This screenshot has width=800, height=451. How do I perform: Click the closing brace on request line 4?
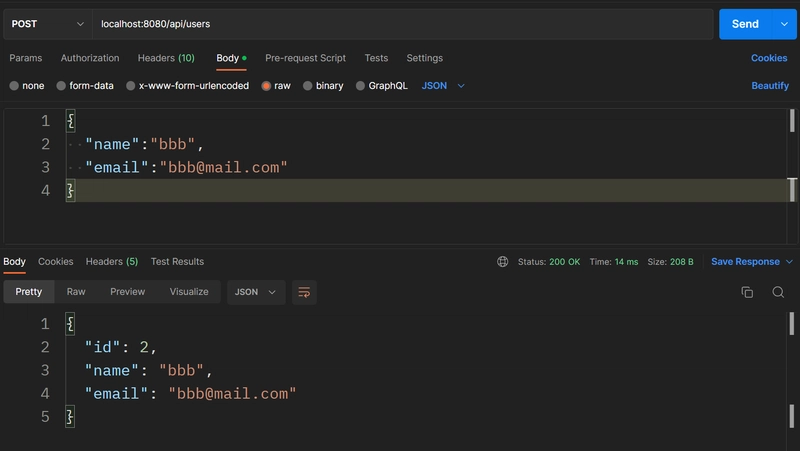70,191
